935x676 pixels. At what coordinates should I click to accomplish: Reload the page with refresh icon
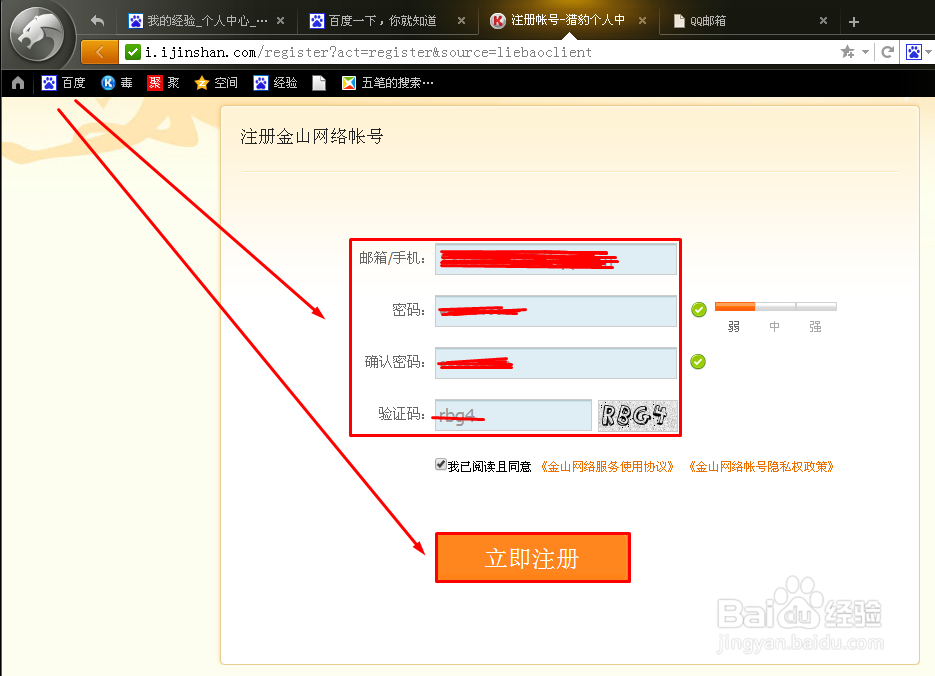pyautogui.click(x=887, y=52)
